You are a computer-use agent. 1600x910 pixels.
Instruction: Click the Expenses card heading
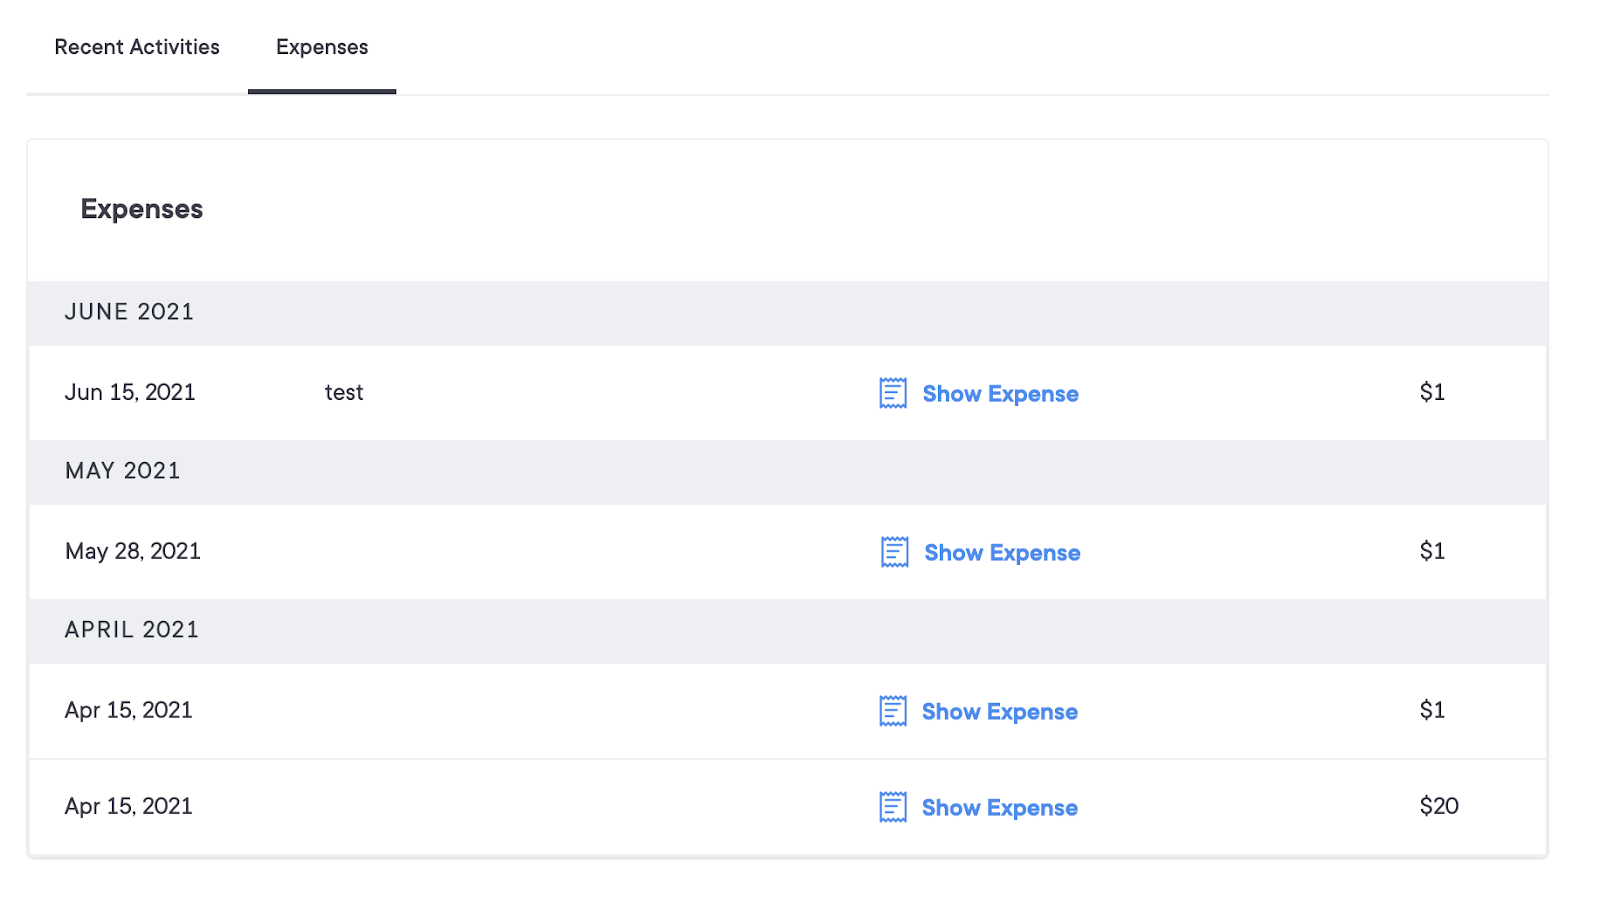tap(142, 209)
